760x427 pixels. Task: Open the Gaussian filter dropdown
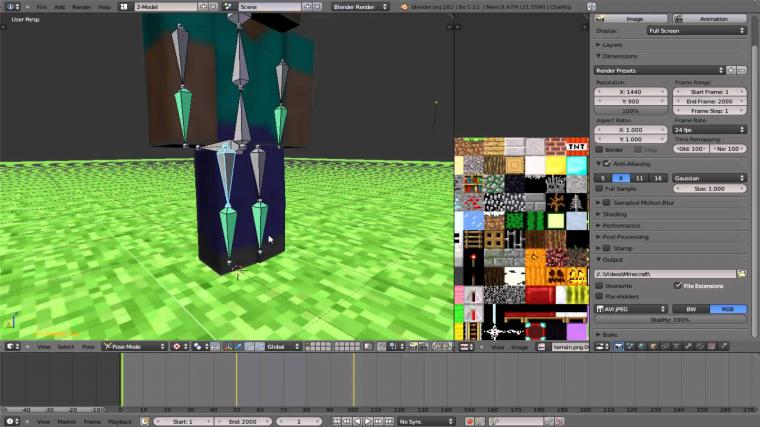coord(709,178)
